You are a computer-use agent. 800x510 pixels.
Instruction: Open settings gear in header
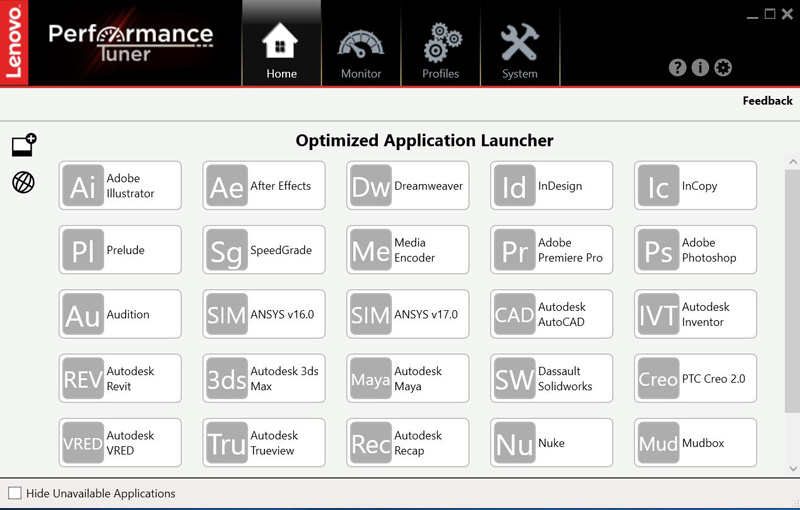[723, 67]
